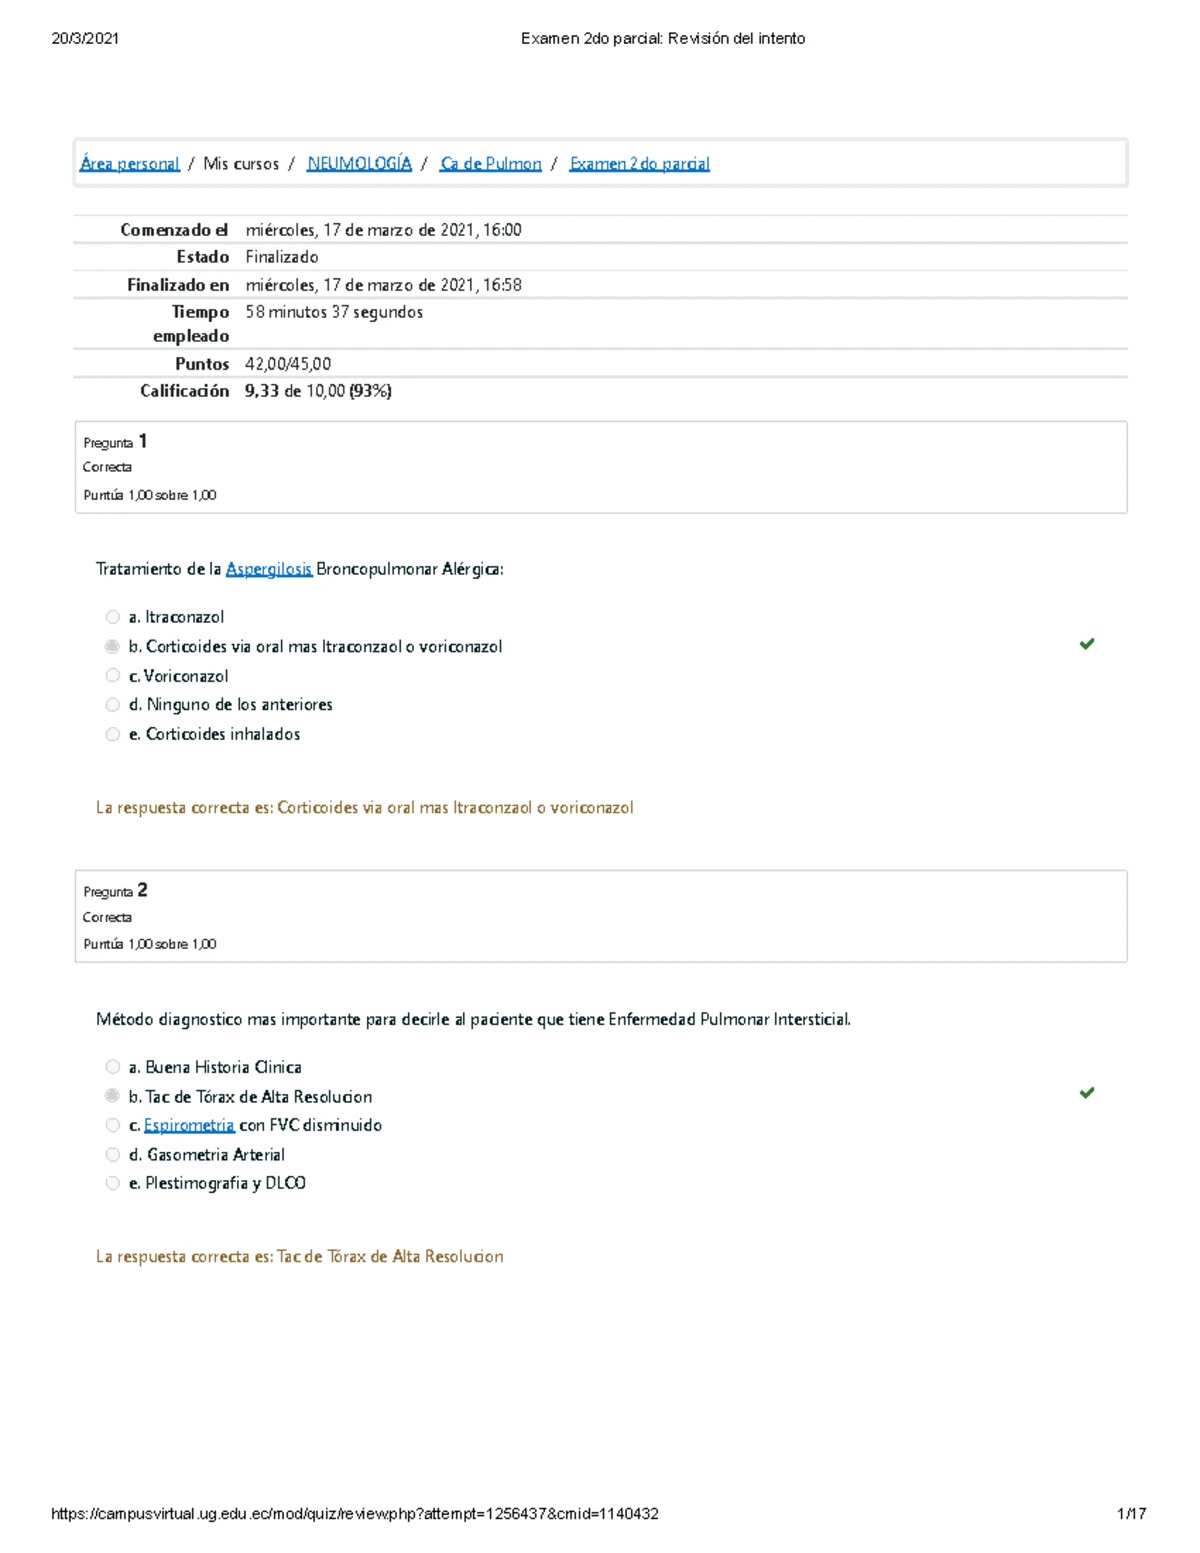
Task: Pick d. Gasometria Arterial radio button
Action: coord(113,1154)
